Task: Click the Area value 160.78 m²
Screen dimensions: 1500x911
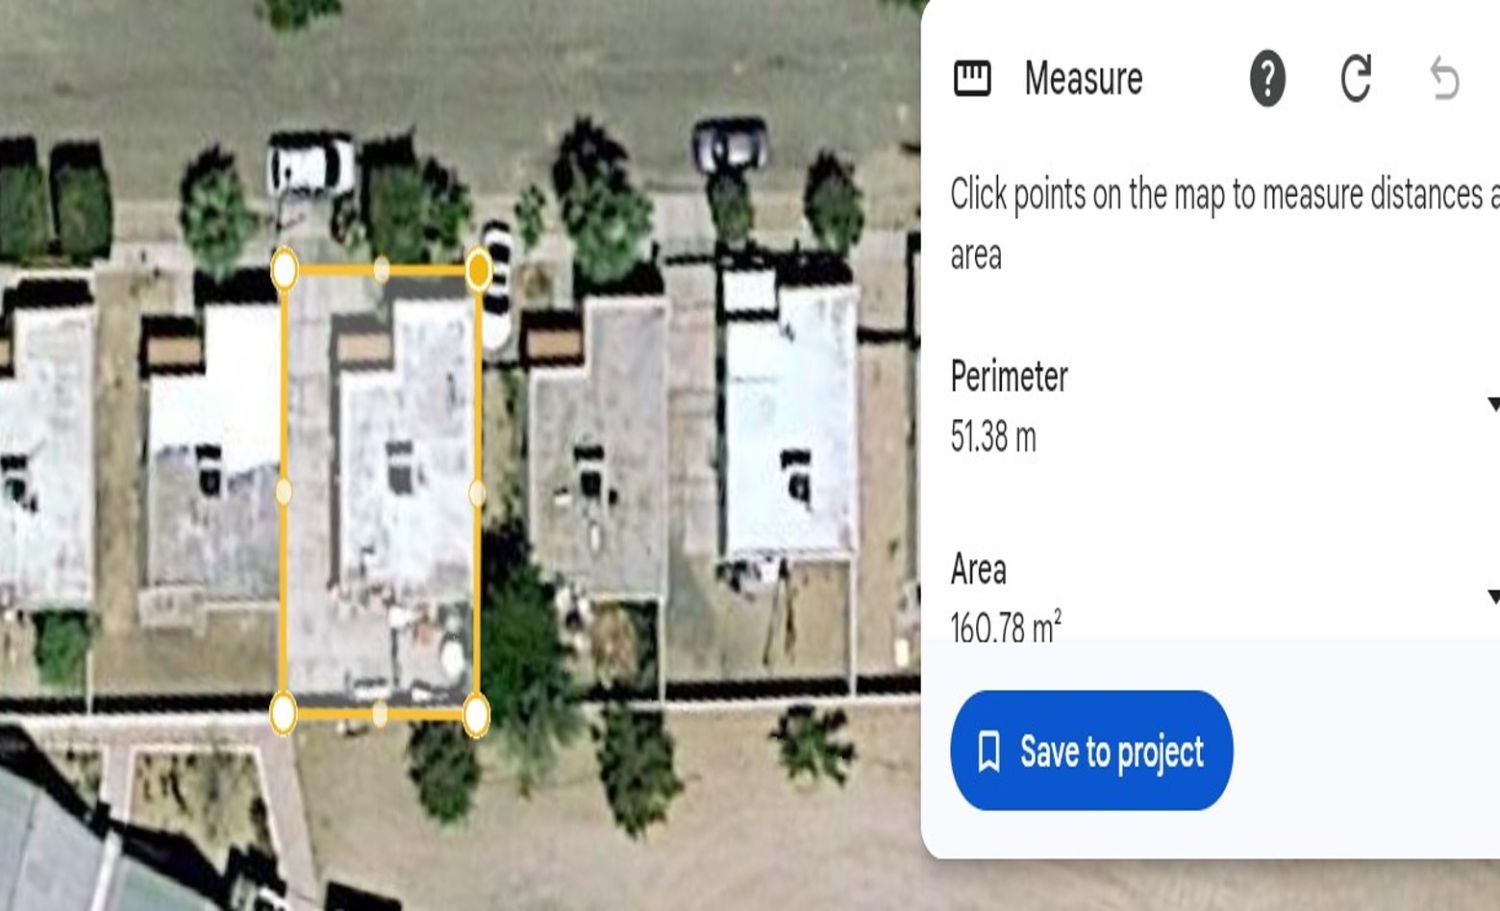Action: pyautogui.click(x=1006, y=626)
